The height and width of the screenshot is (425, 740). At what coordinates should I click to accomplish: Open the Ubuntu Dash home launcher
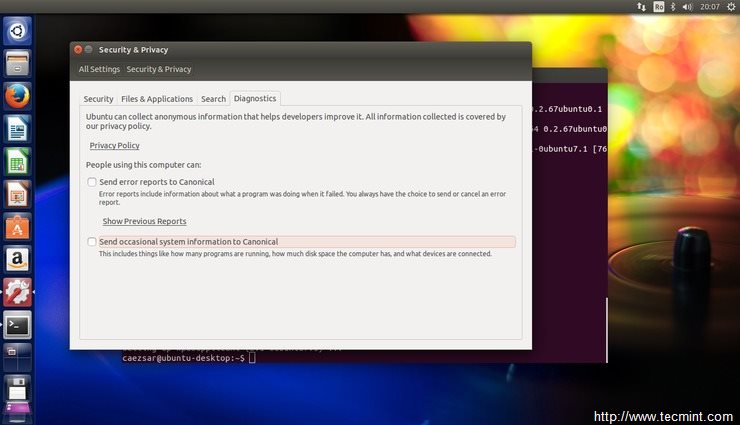[x=17, y=31]
